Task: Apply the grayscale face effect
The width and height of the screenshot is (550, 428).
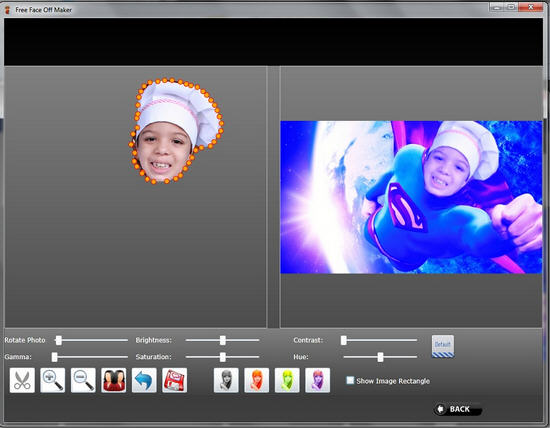Action: 226,380
